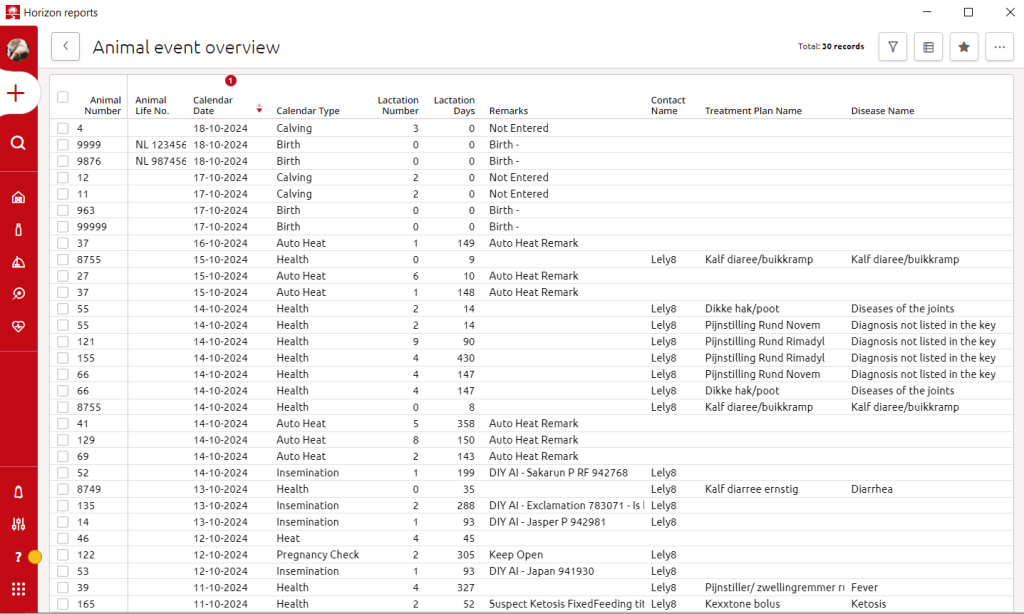This screenshot has height=614, width=1024.
Task: Select DIY AI - Sakarun P RF 942768 remark
Action: point(558,473)
